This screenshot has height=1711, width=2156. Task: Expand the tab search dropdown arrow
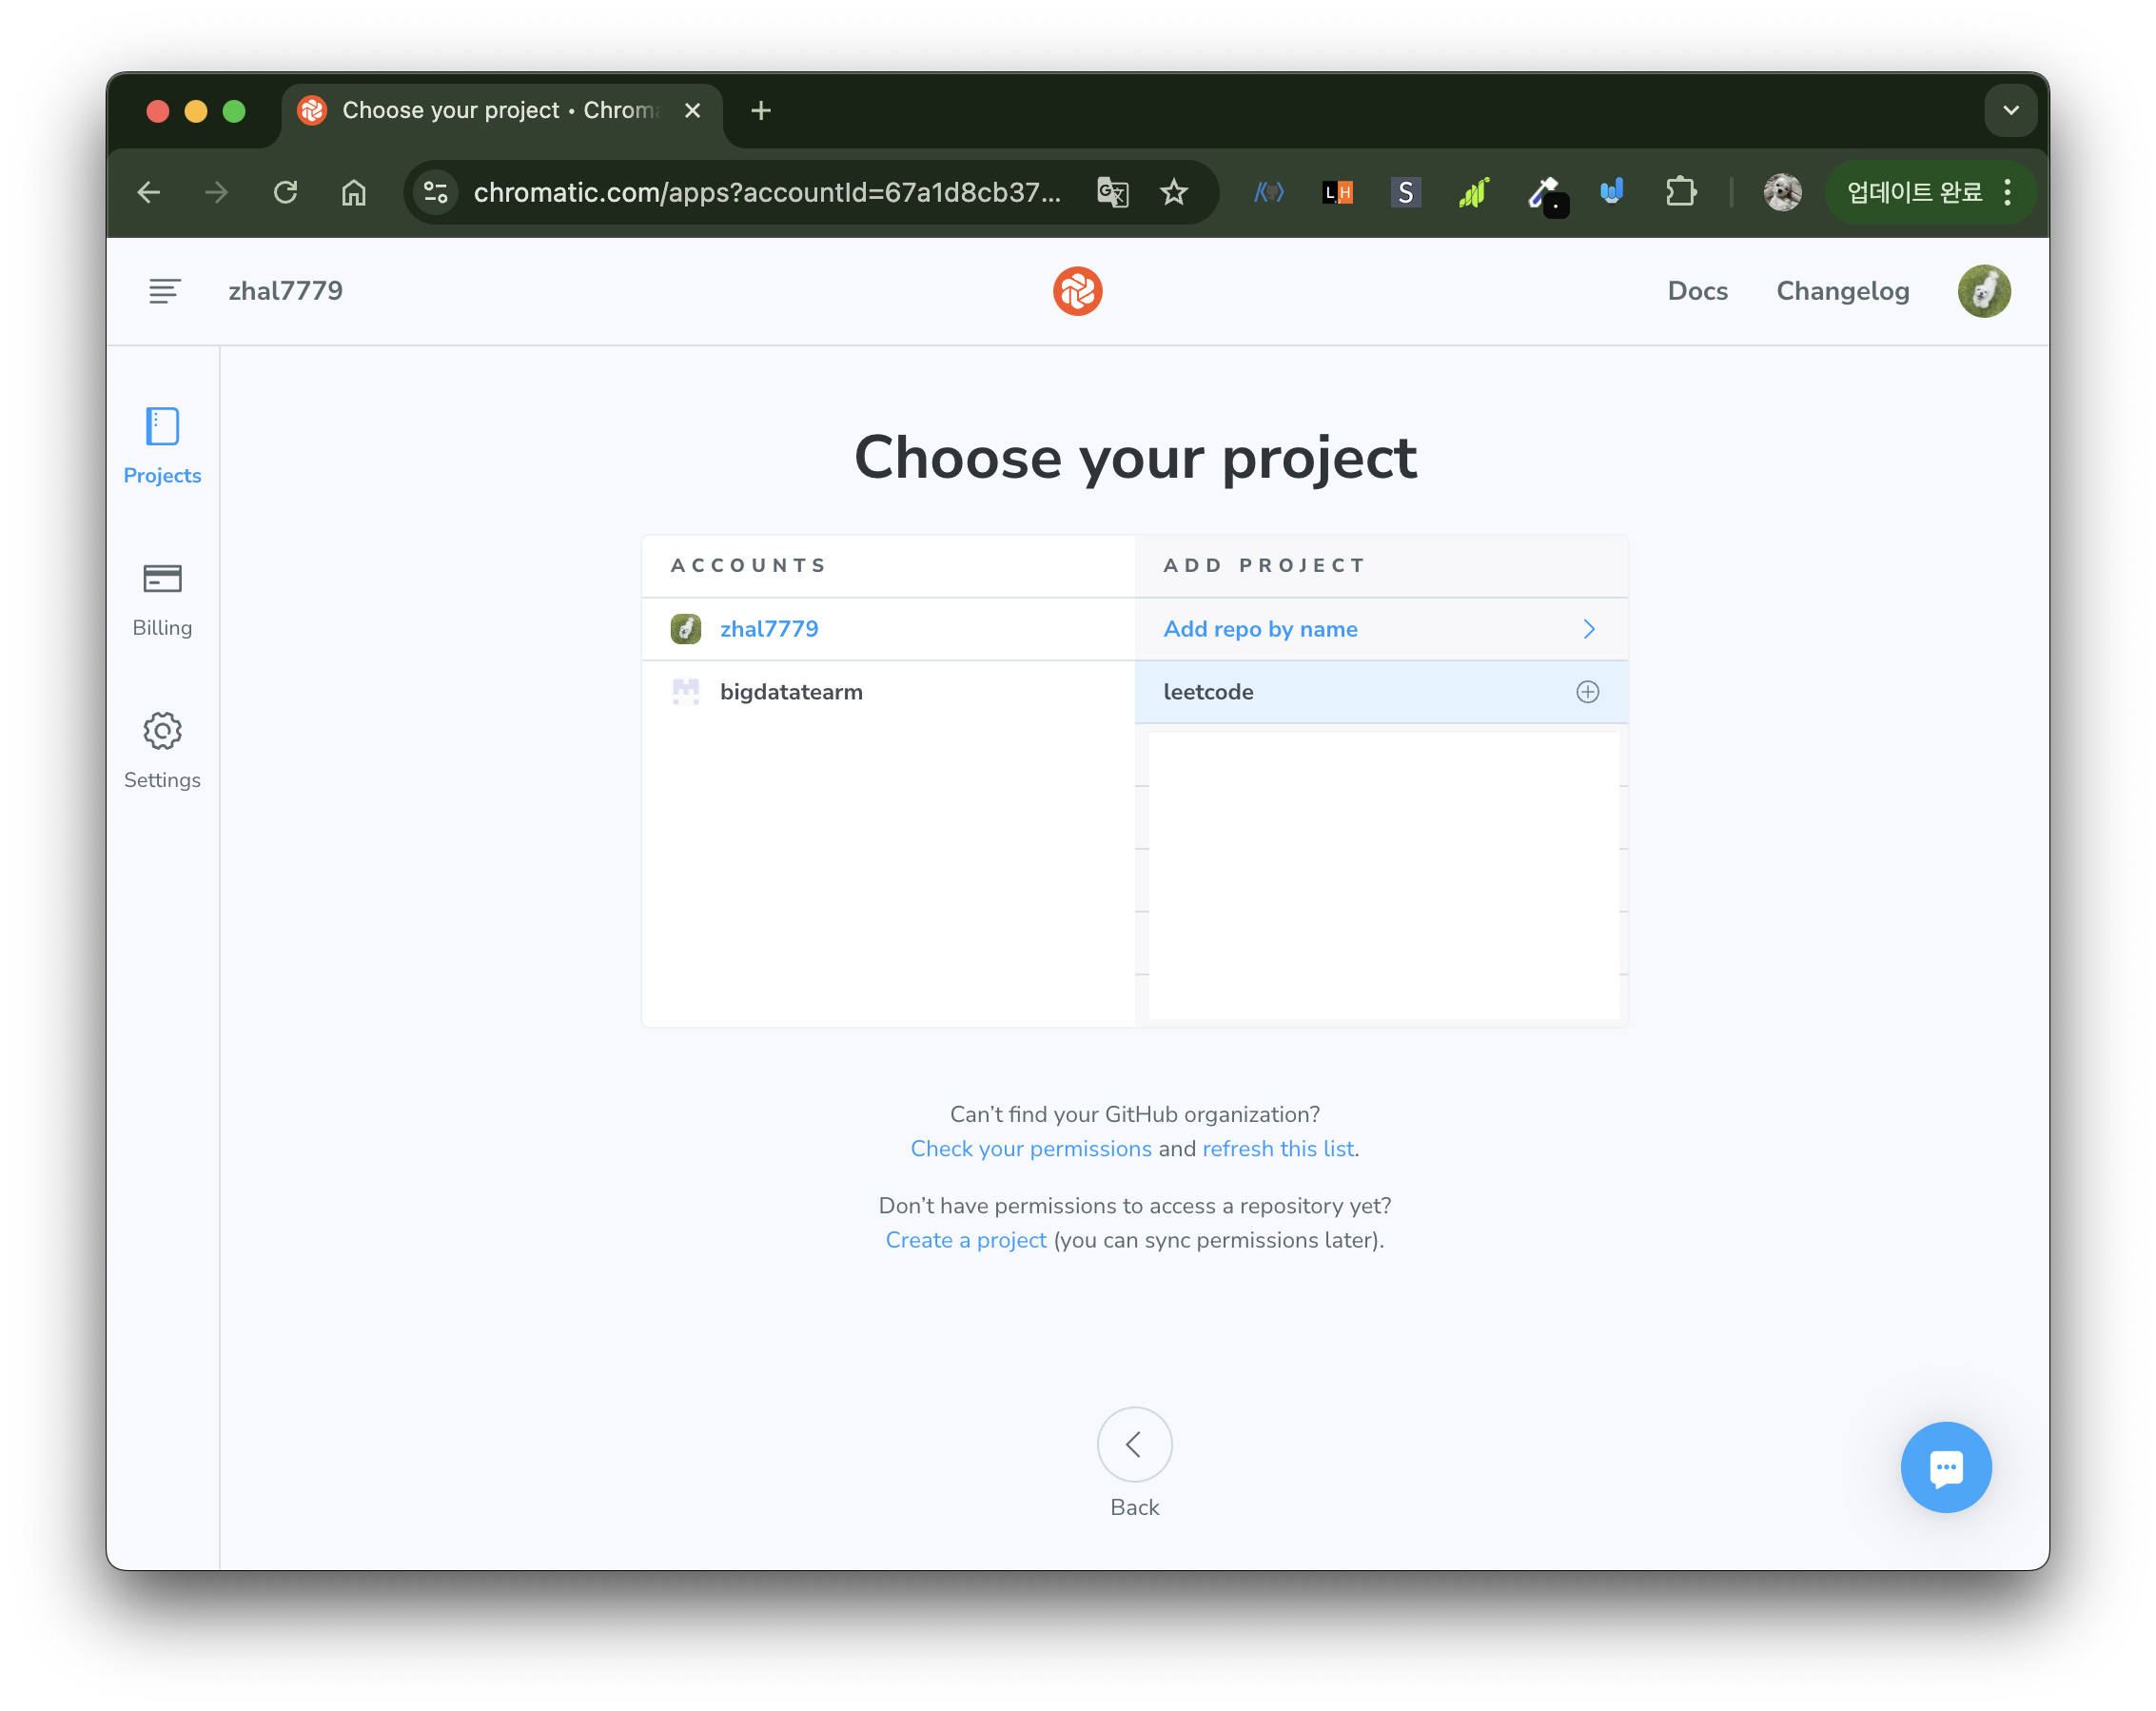tap(2010, 110)
